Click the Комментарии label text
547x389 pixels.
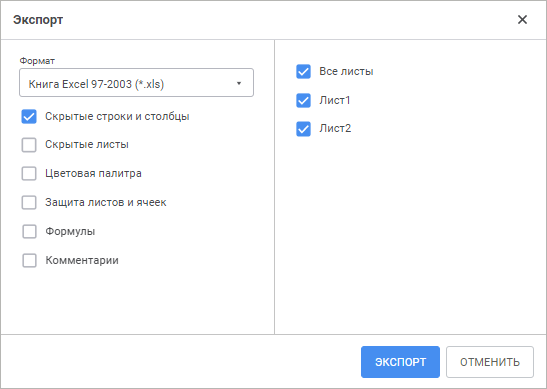coord(82,260)
